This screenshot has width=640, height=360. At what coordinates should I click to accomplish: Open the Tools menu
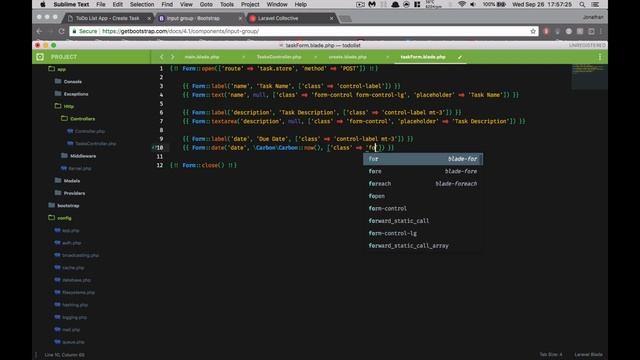227,4
